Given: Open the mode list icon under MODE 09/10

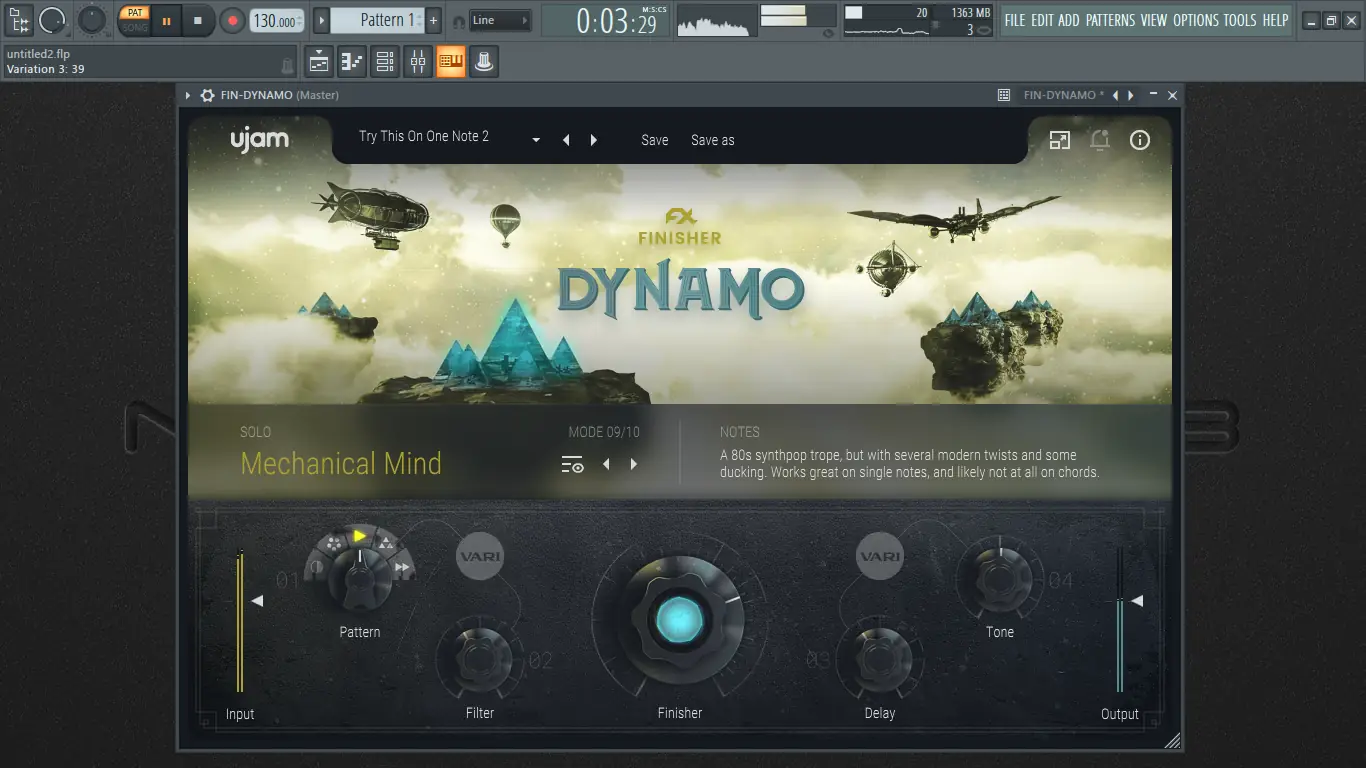Looking at the screenshot, I should pyautogui.click(x=571, y=464).
